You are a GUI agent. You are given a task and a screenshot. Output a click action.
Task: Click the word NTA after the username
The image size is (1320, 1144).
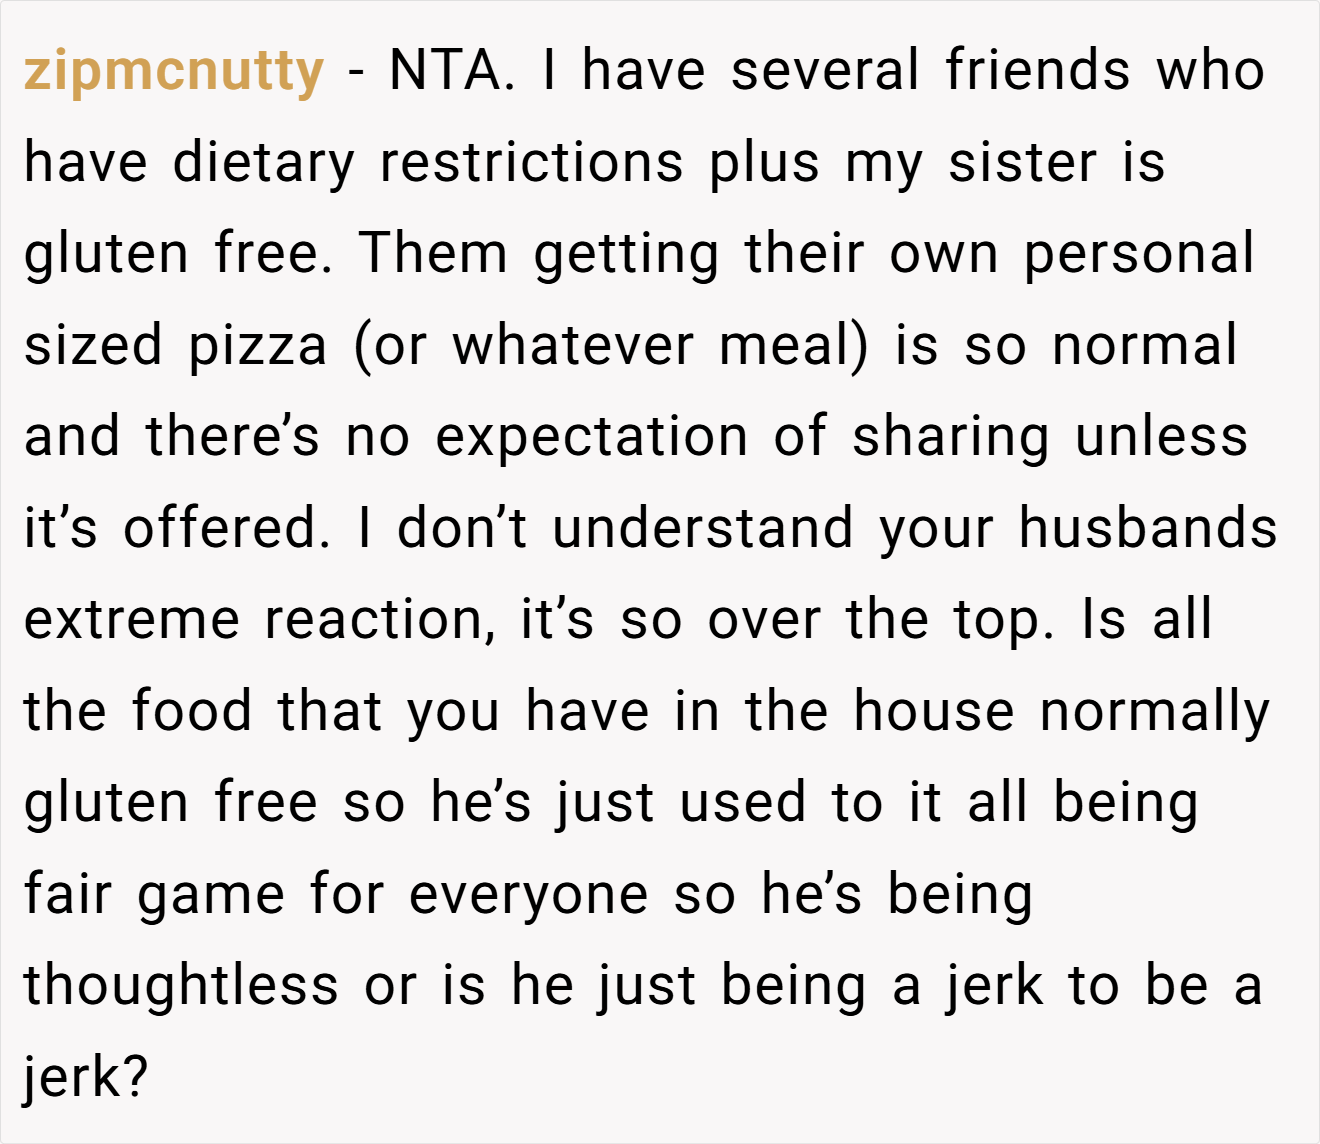pos(451,70)
